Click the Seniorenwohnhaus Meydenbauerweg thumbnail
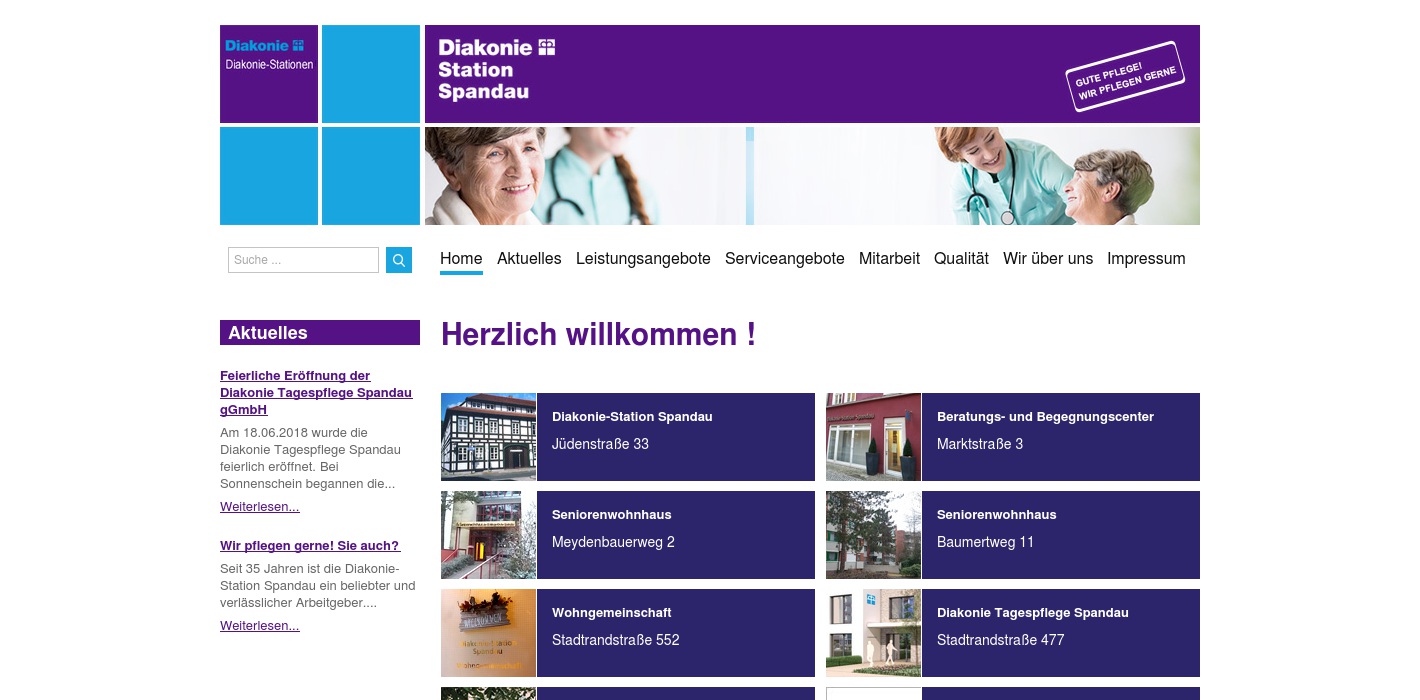This screenshot has width=1420, height=700. coord(488,535)
